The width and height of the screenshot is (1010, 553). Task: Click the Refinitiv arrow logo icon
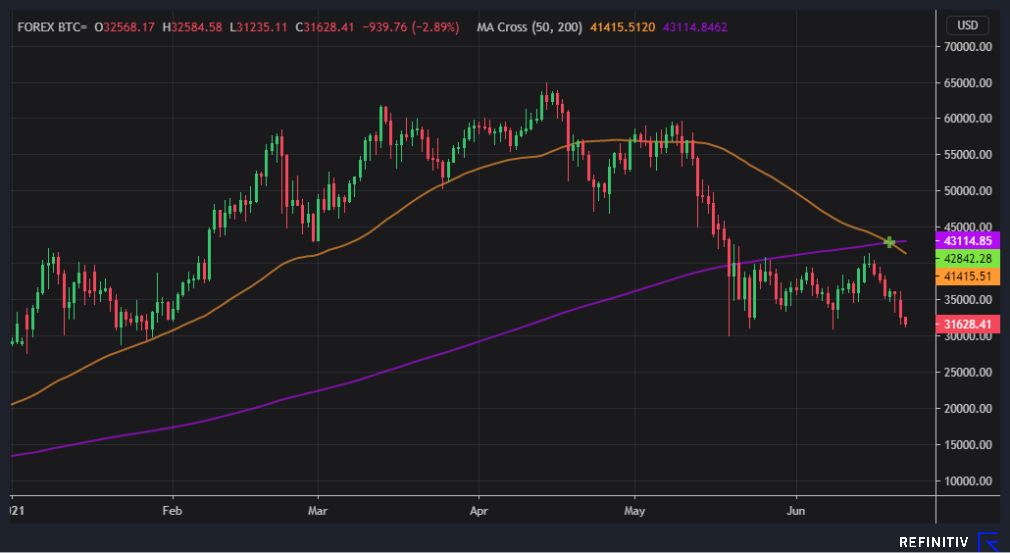click(x=987, y=542)
